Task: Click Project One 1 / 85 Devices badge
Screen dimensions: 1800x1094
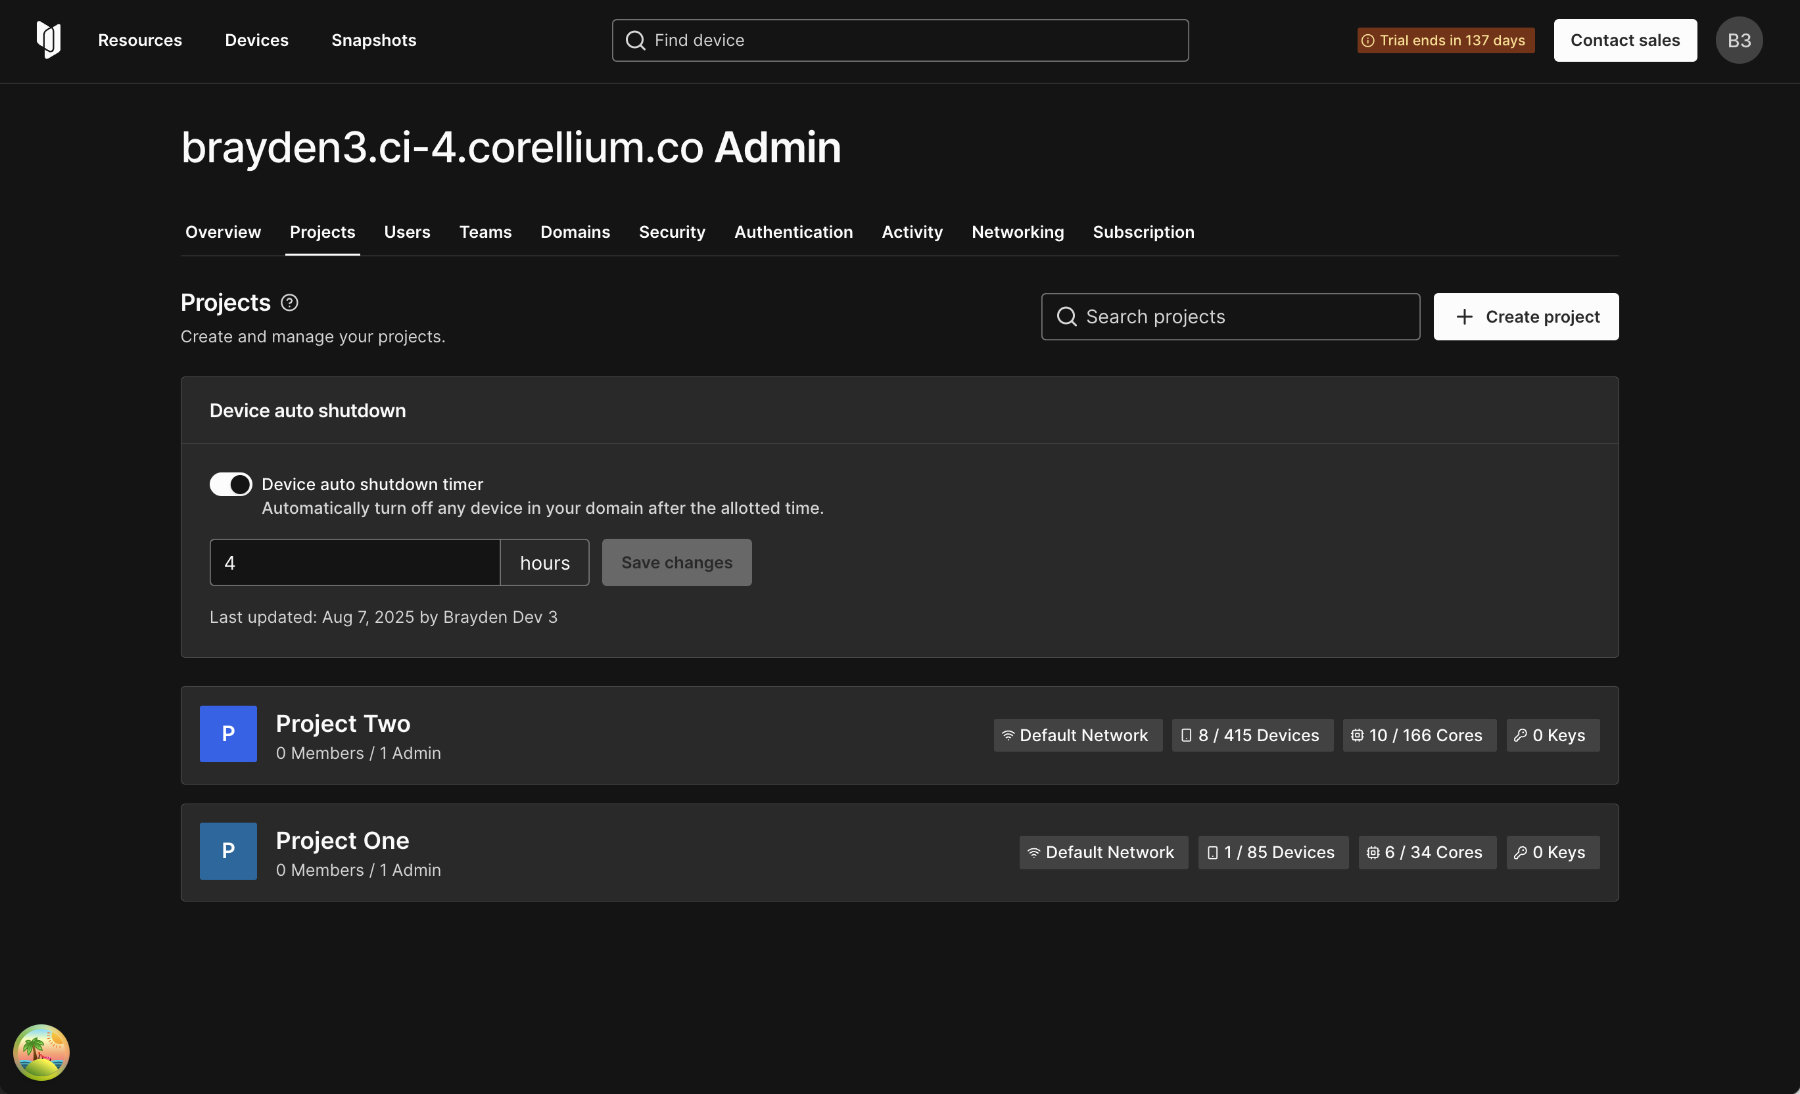Action: (1272, 852)
